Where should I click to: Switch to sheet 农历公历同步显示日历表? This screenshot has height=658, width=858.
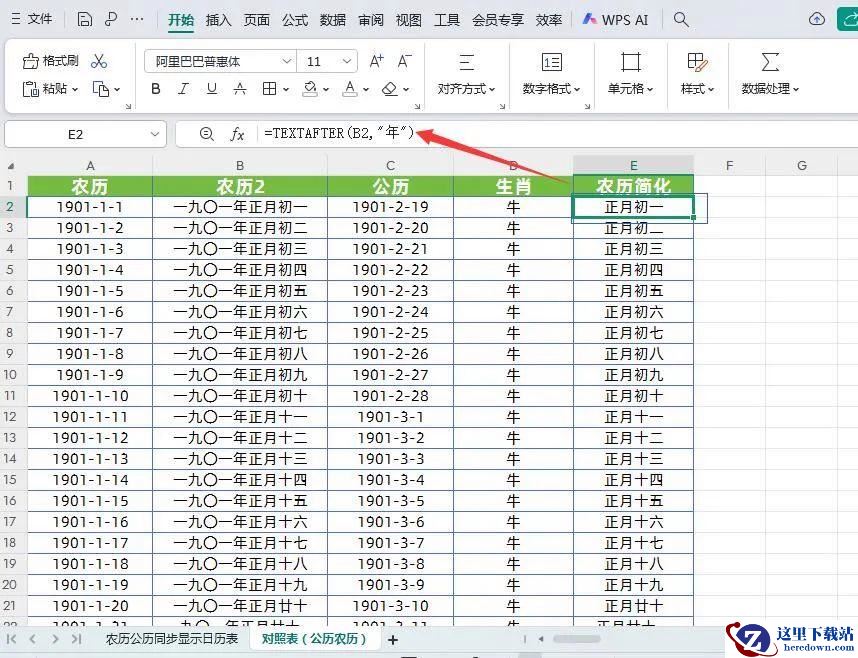tap(172, 639)
